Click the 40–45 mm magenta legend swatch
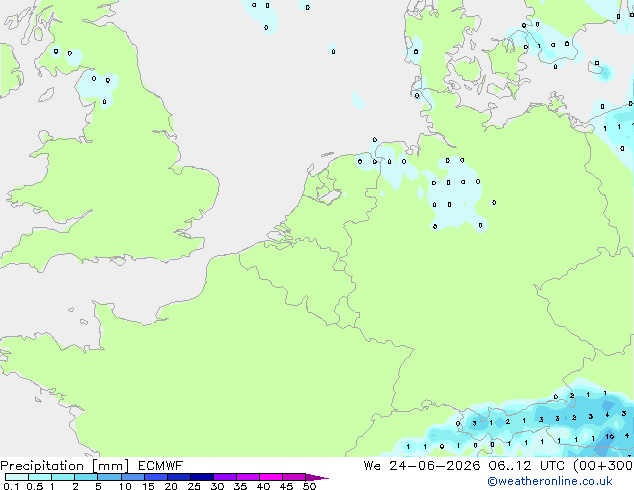 coord(271,477)
